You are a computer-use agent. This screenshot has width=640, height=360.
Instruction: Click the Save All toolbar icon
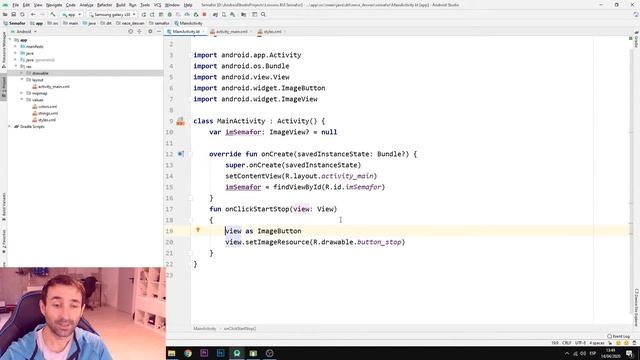pyautogui.click(x=13, y=14)
